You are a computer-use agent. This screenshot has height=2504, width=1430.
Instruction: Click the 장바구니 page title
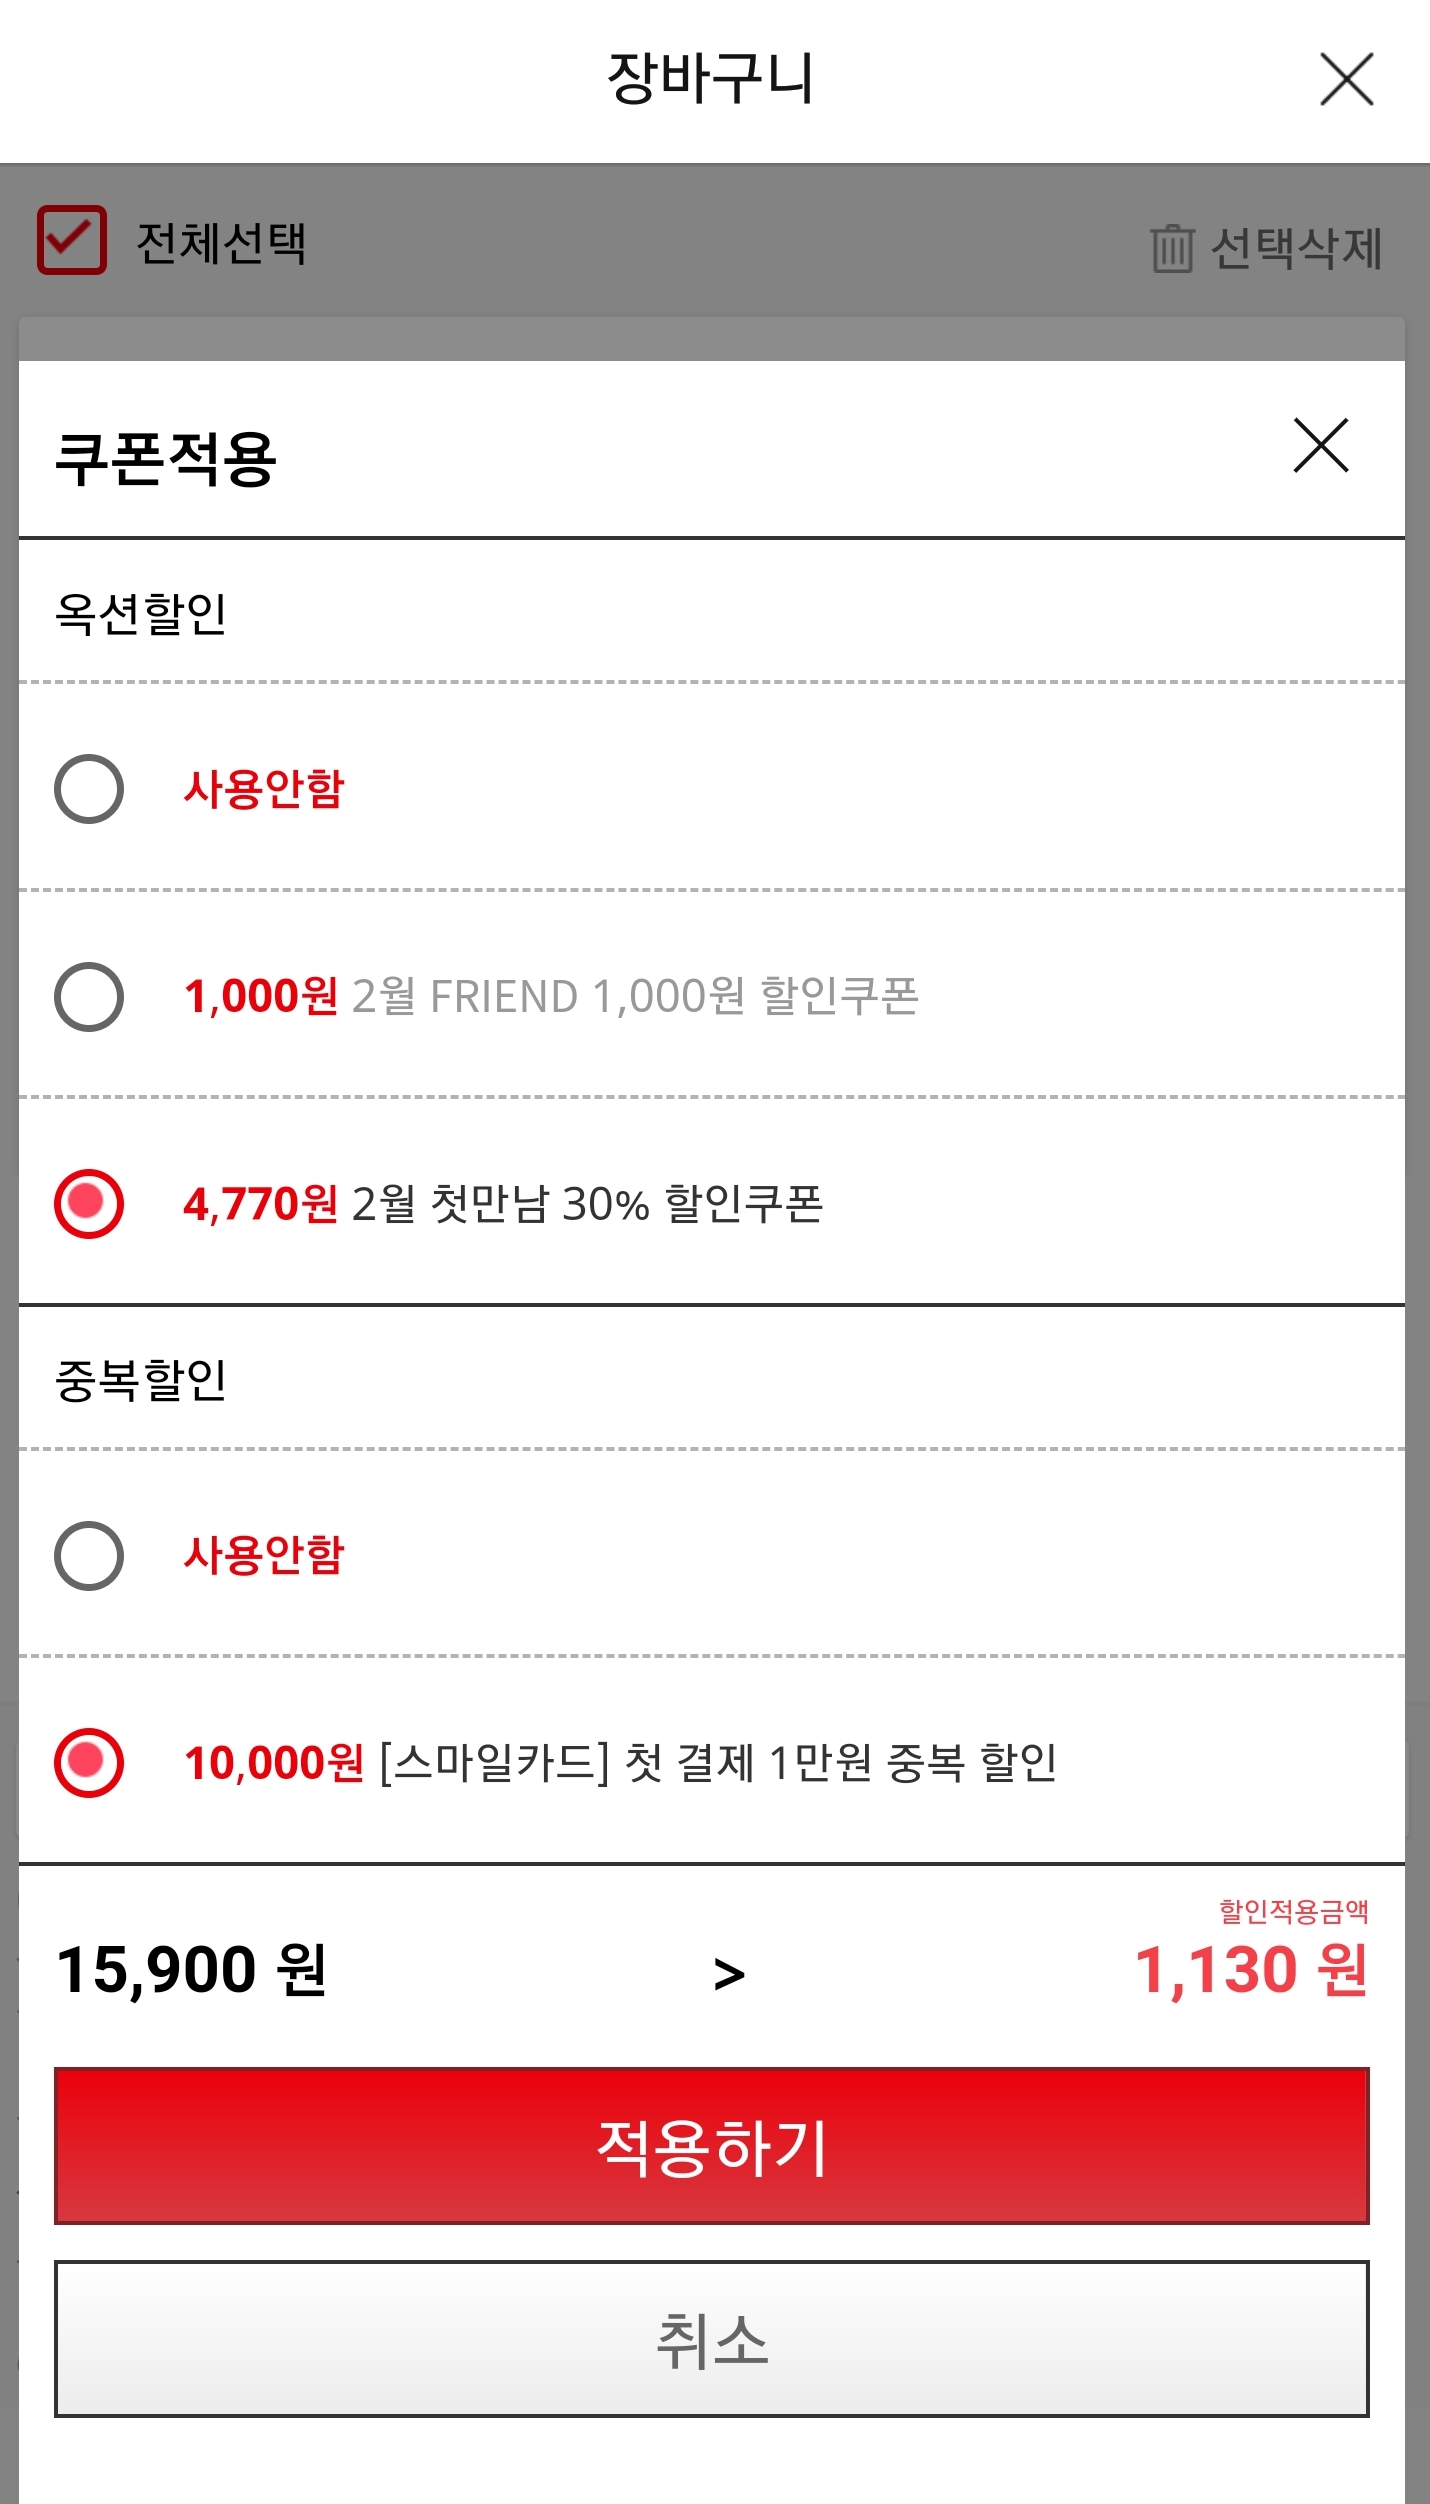click(x=711, y=78)
